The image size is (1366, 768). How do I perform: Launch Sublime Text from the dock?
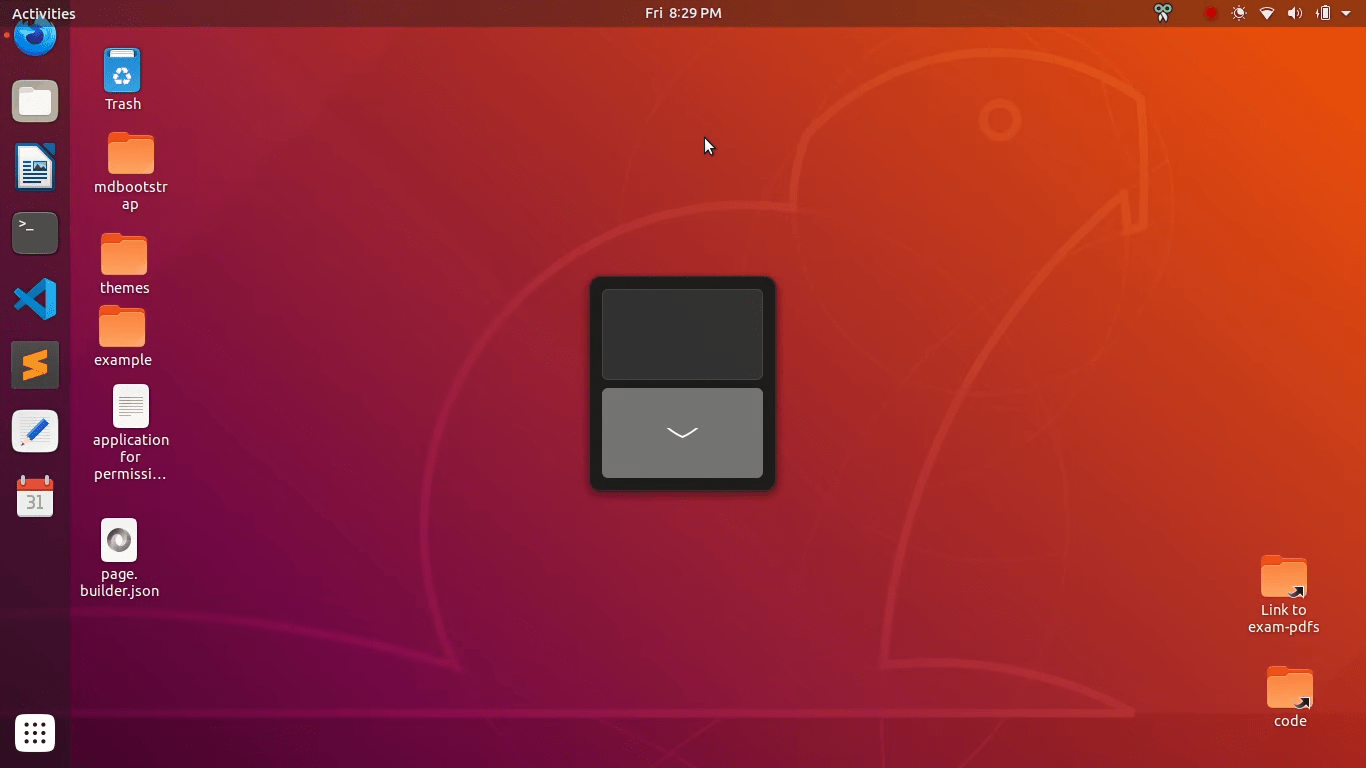(x=34, y=365)
